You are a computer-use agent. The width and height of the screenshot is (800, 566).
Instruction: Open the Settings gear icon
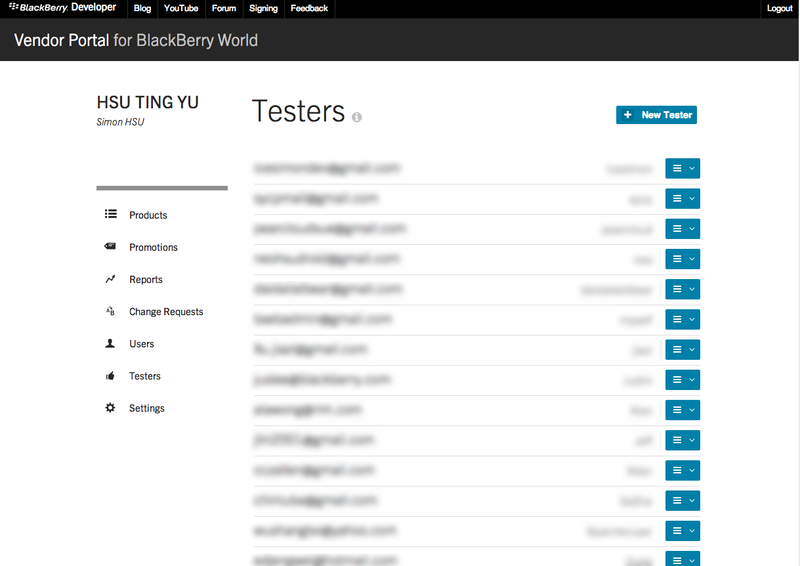(110, 408)
